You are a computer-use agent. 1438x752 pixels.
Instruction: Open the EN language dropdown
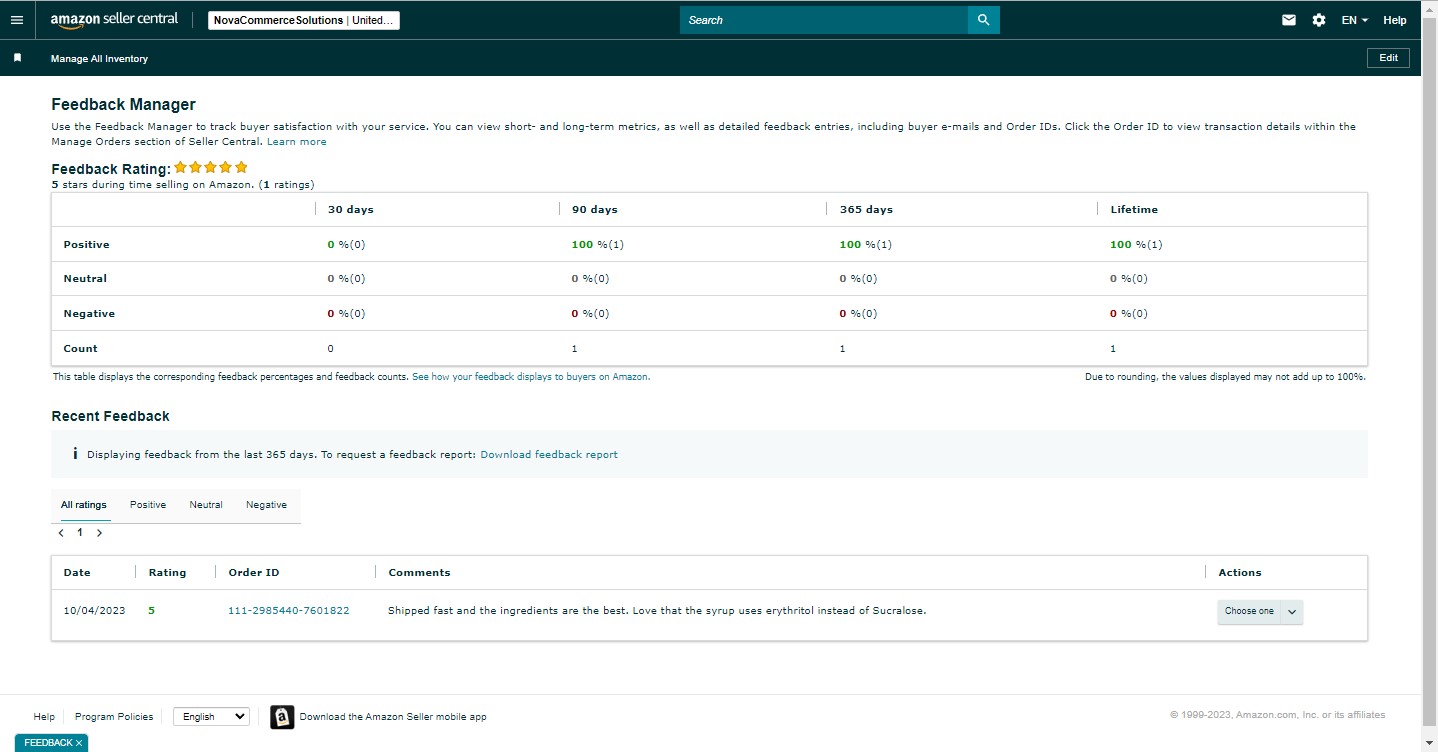(1355, 20)
